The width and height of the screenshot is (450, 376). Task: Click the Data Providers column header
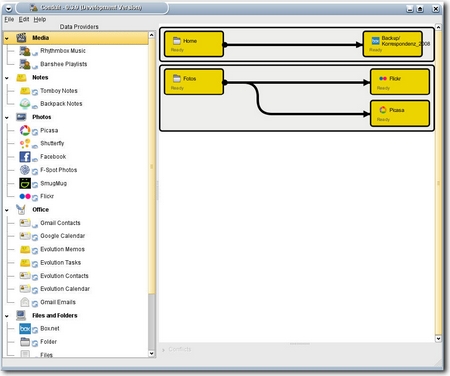[79, 27]
